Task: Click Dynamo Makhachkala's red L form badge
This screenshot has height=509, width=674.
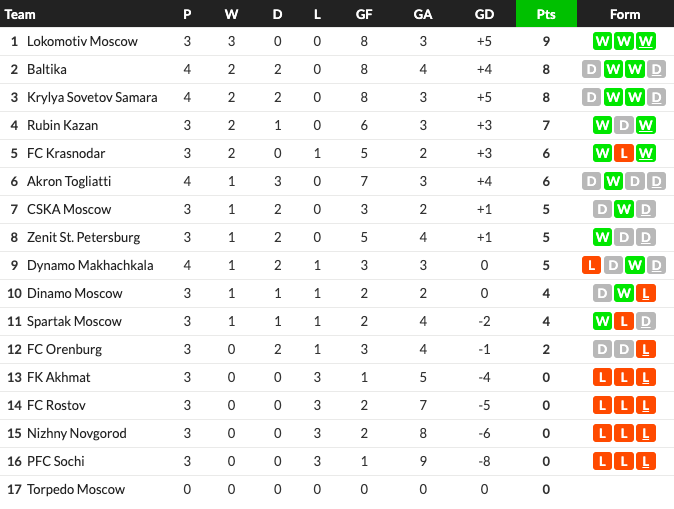Action: coord(591,265)
